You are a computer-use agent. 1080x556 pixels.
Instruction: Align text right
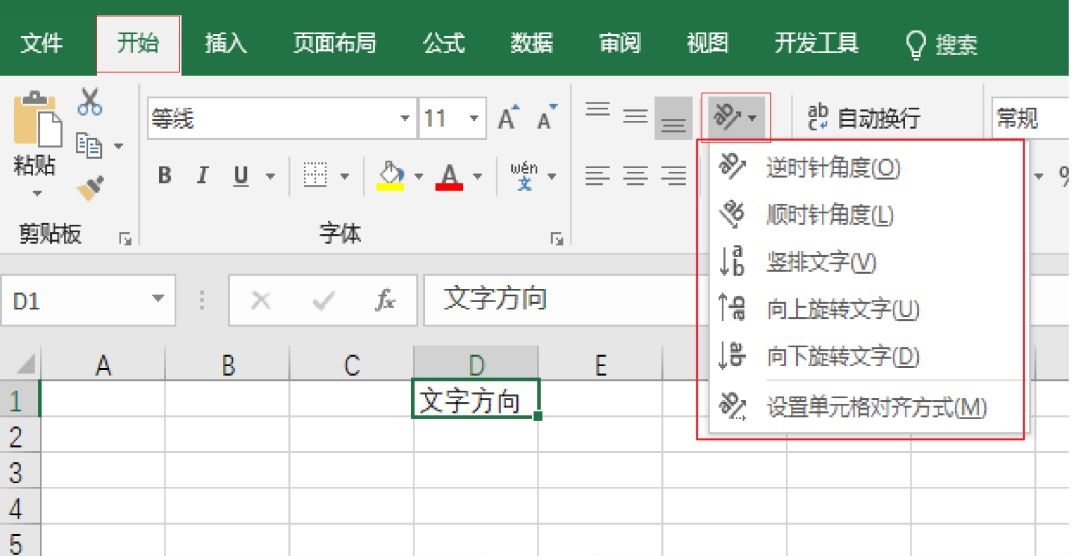click(673, 176)
